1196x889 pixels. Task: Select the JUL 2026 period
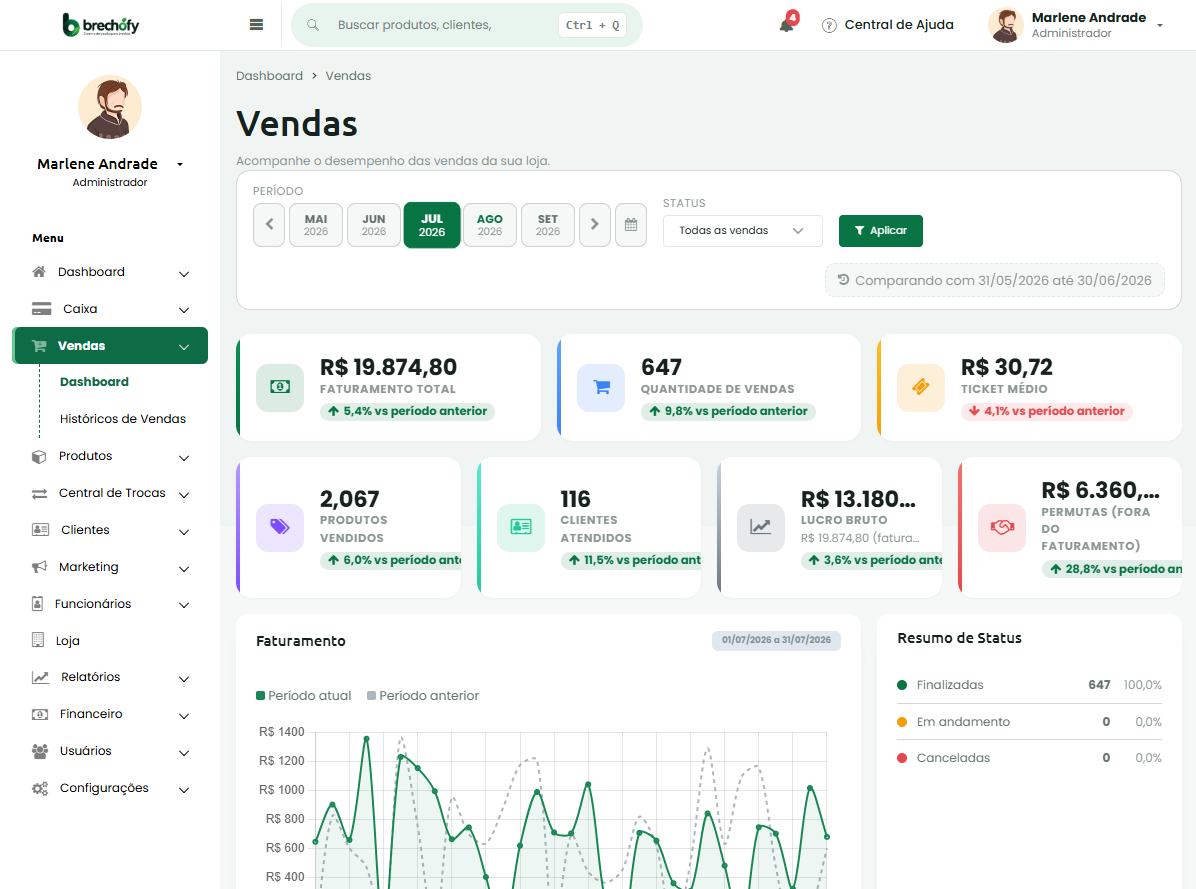point(432,225)
